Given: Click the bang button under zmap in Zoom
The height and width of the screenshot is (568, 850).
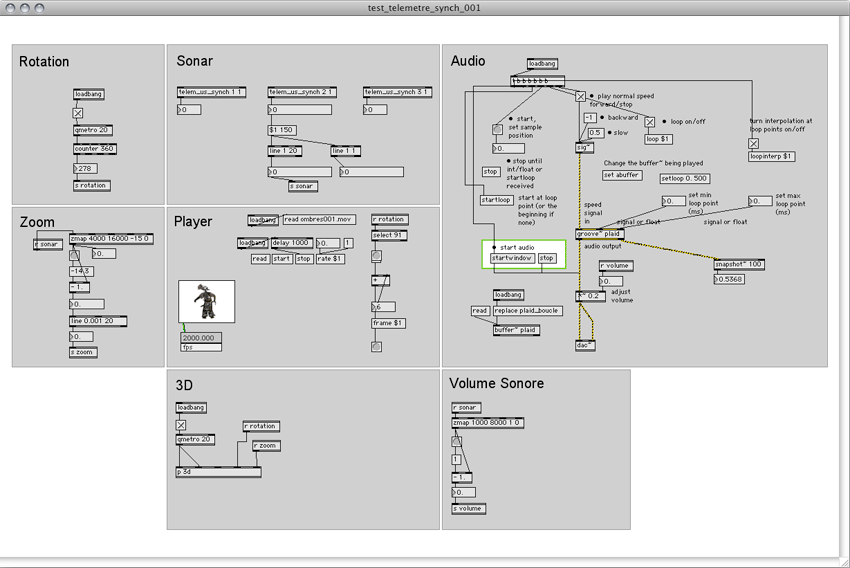Looking at the screenshot, I should pos(75,254).
